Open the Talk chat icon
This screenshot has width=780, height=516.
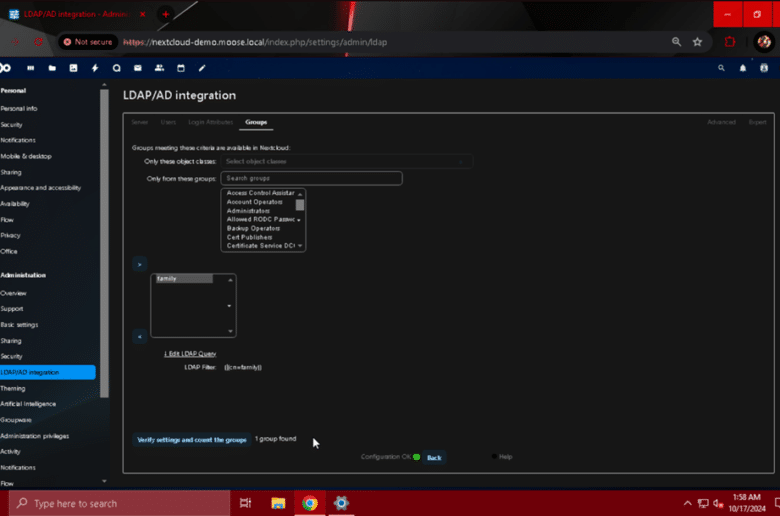pos(116,68)
